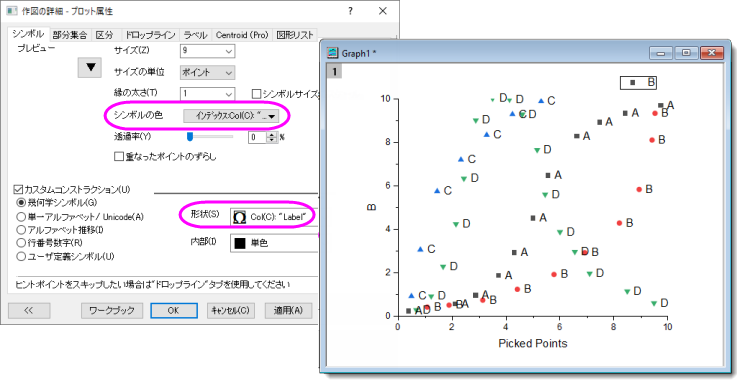Click the Graph1 * window title
The image size is (737, 380).
[x=359, y=53]
